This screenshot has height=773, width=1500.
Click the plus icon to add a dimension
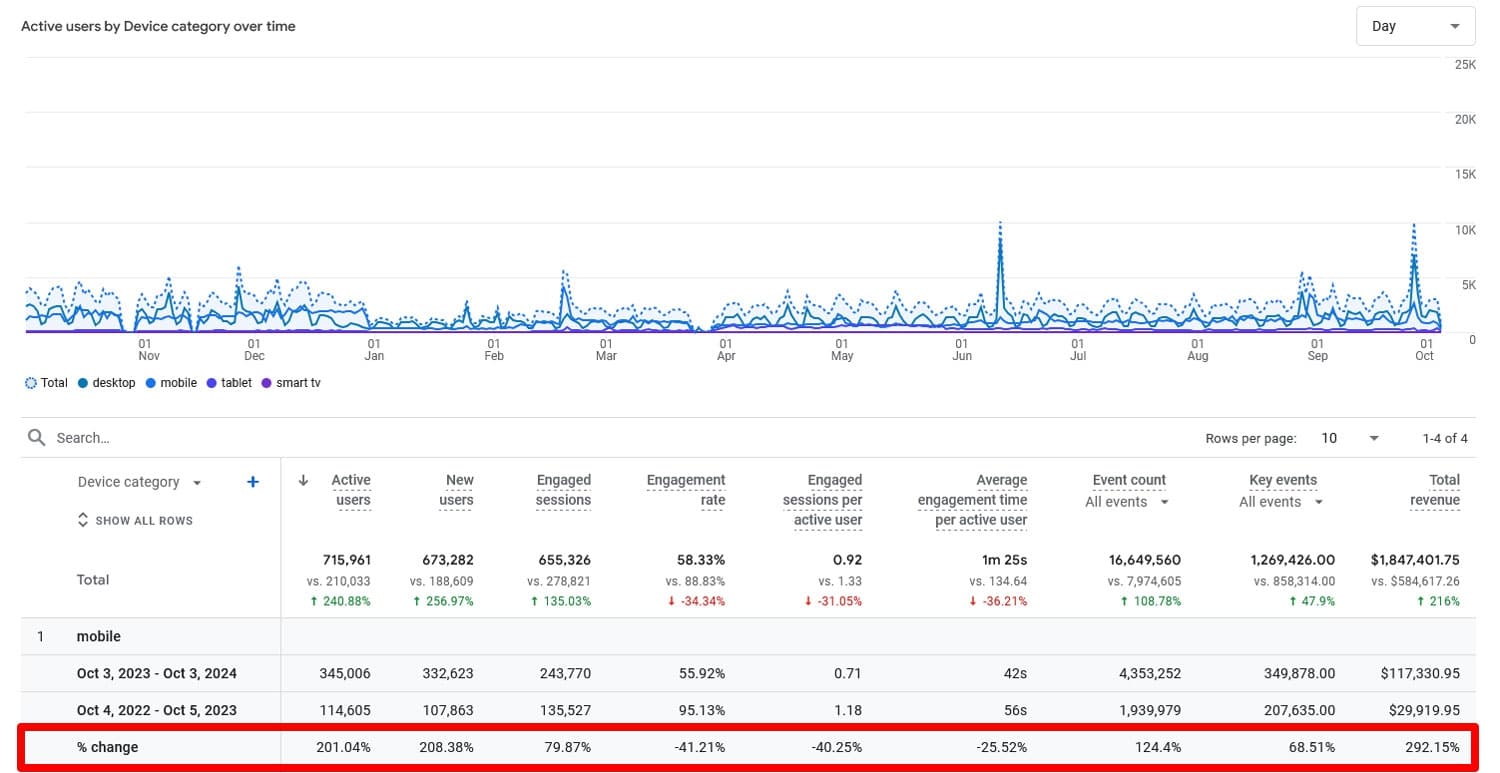click(252, 481)
